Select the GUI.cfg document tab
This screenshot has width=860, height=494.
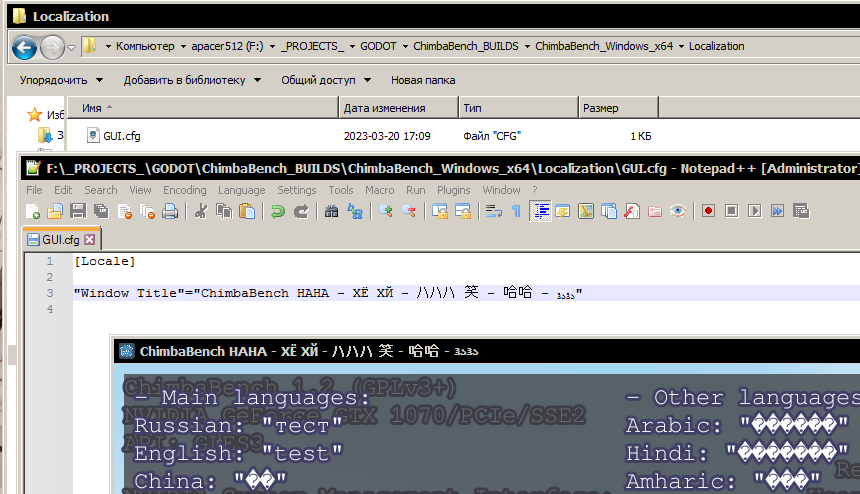click(60, 240)
